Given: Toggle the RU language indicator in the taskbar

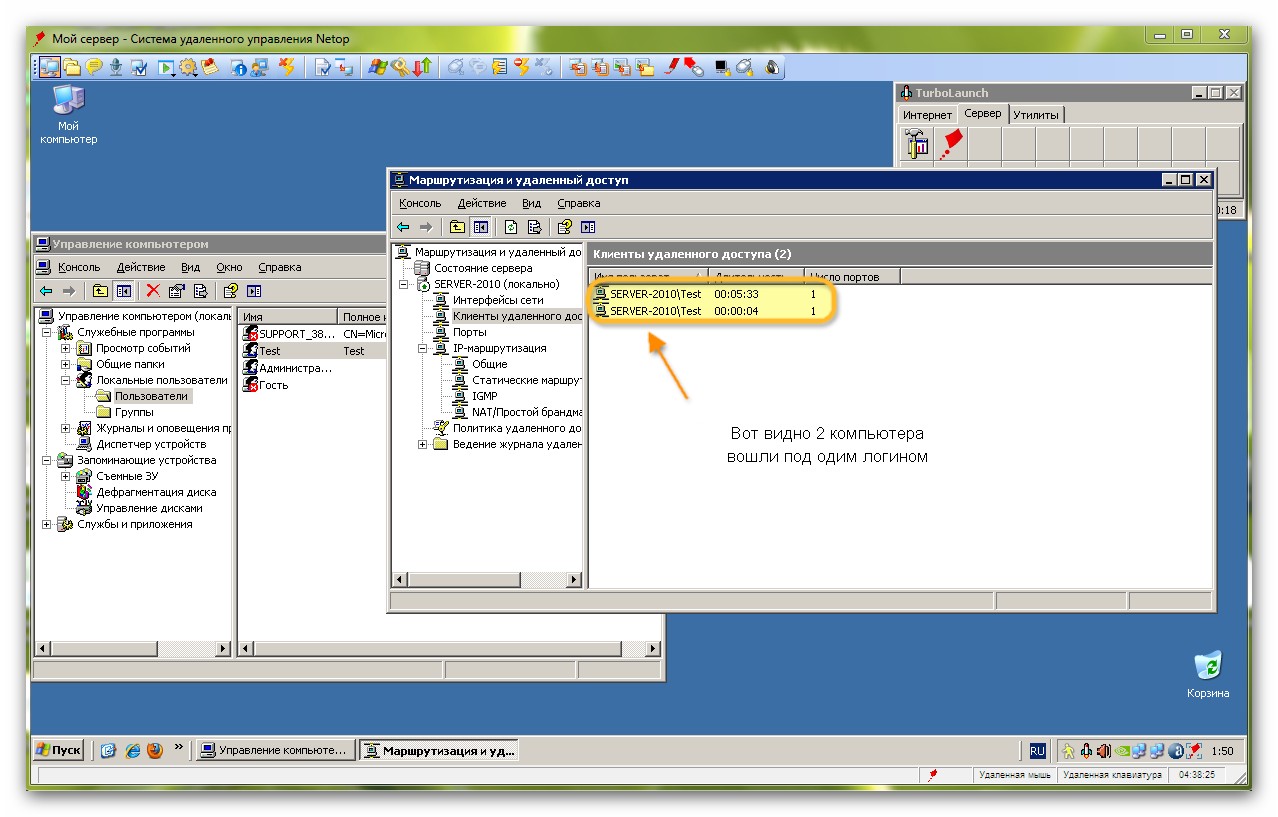Looking at the screenshot, I should pos(1037,750).
